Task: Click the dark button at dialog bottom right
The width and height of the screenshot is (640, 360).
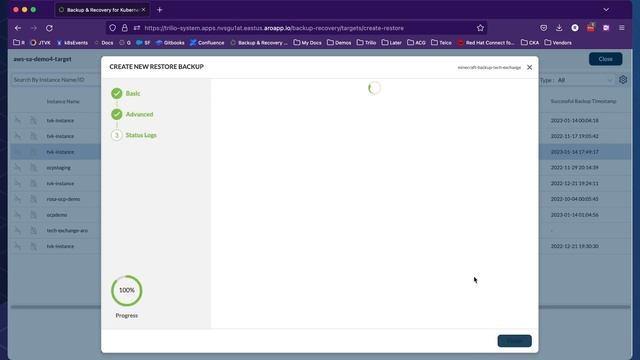Action: (514, 341)
